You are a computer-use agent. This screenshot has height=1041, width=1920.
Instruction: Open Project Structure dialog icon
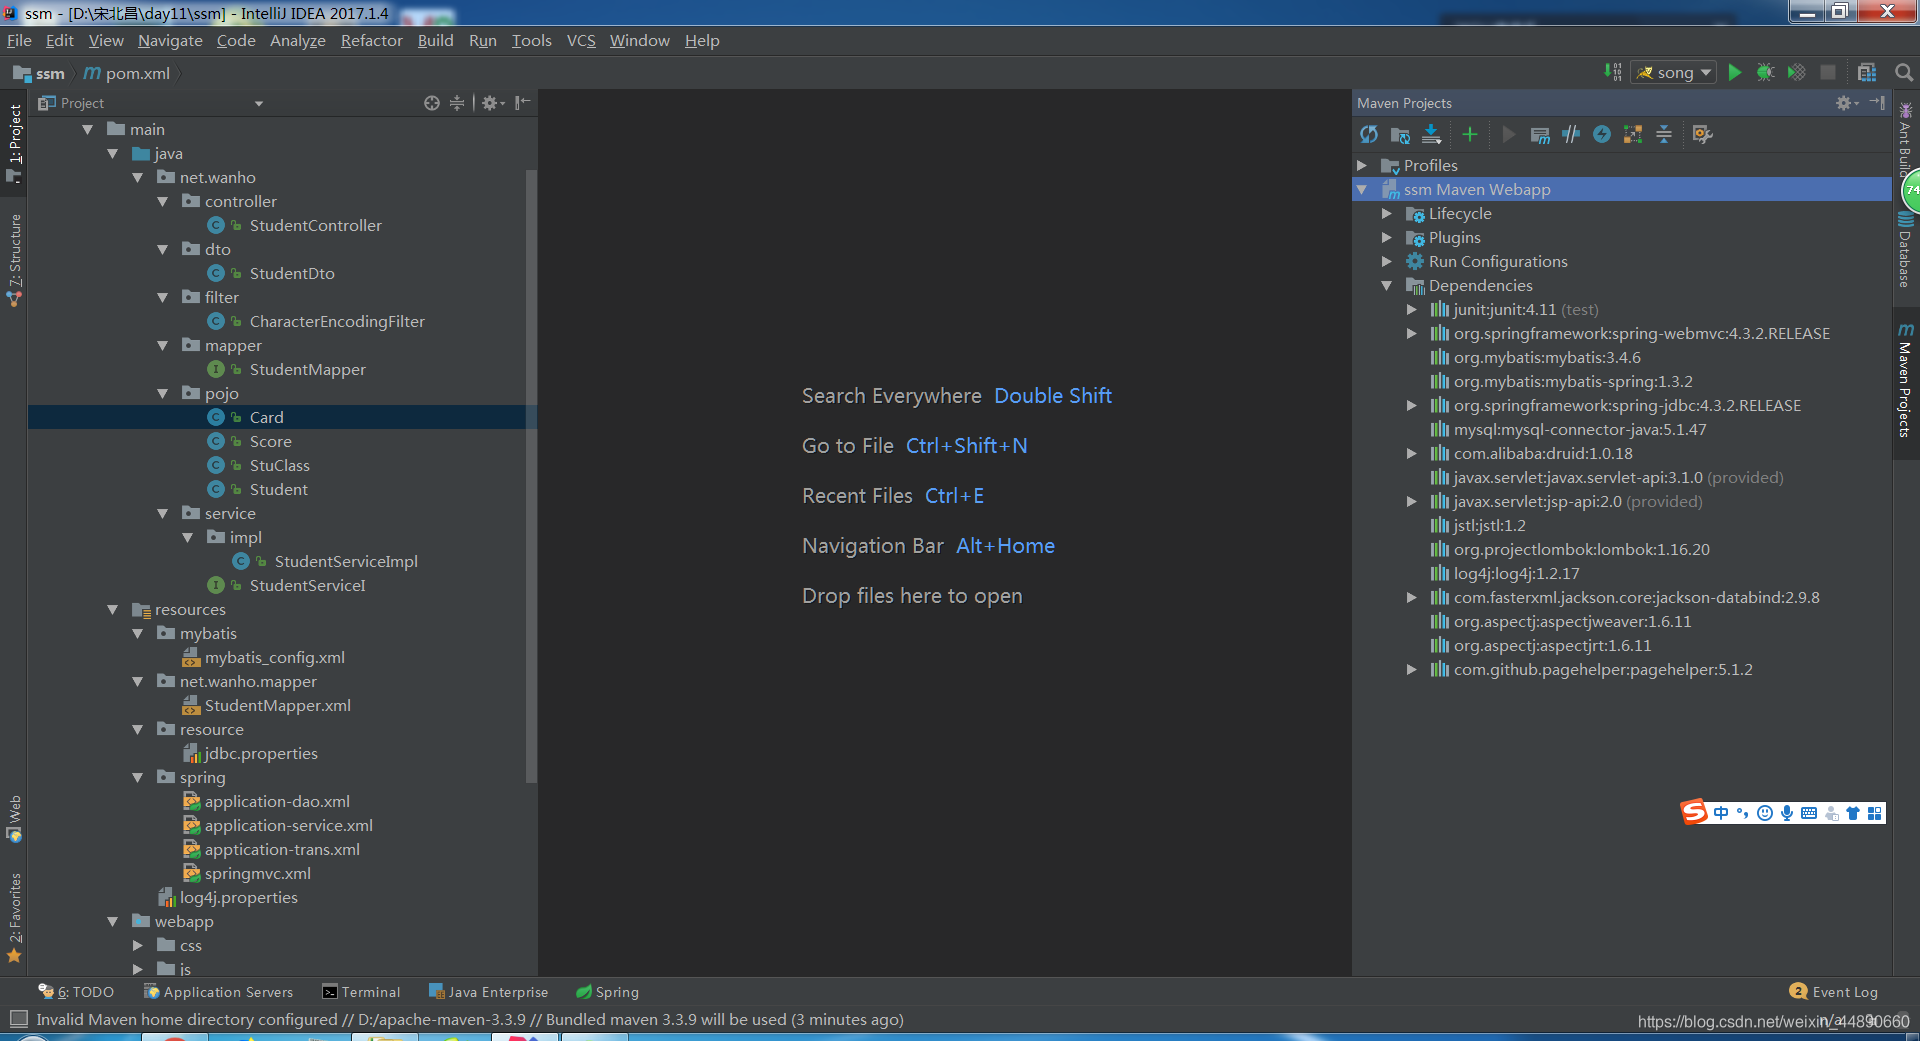pos(1867,72)
